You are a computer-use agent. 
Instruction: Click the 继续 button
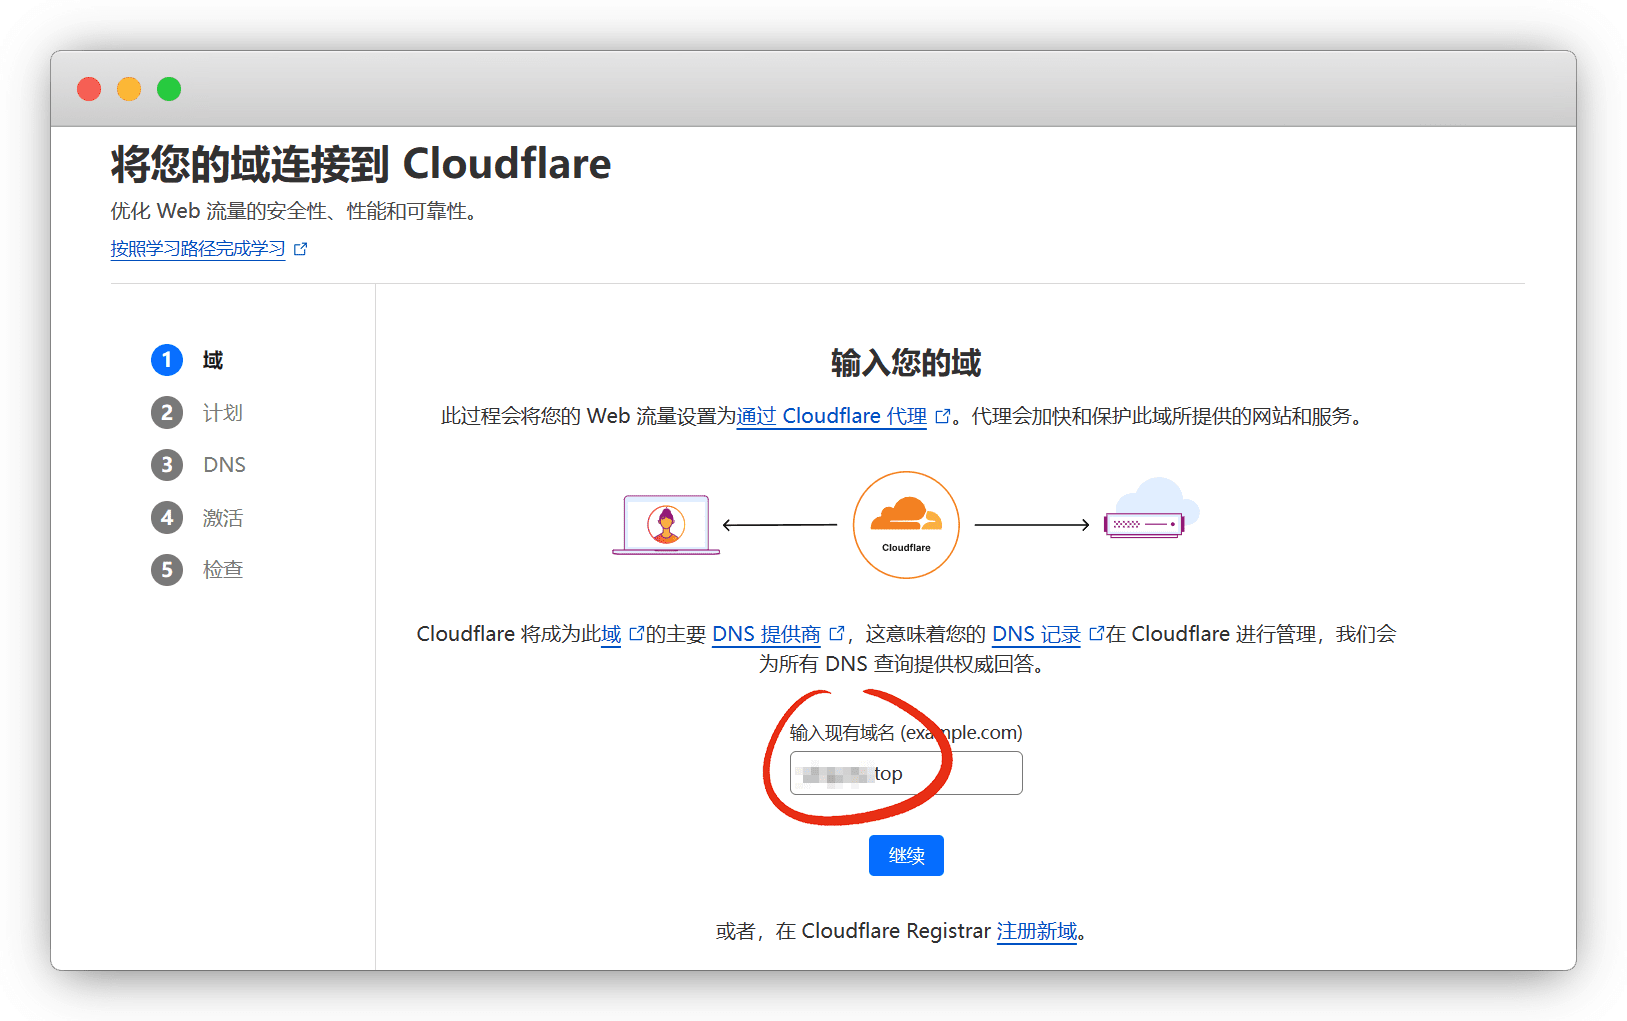pyautogui.click(x=906, y=856)
